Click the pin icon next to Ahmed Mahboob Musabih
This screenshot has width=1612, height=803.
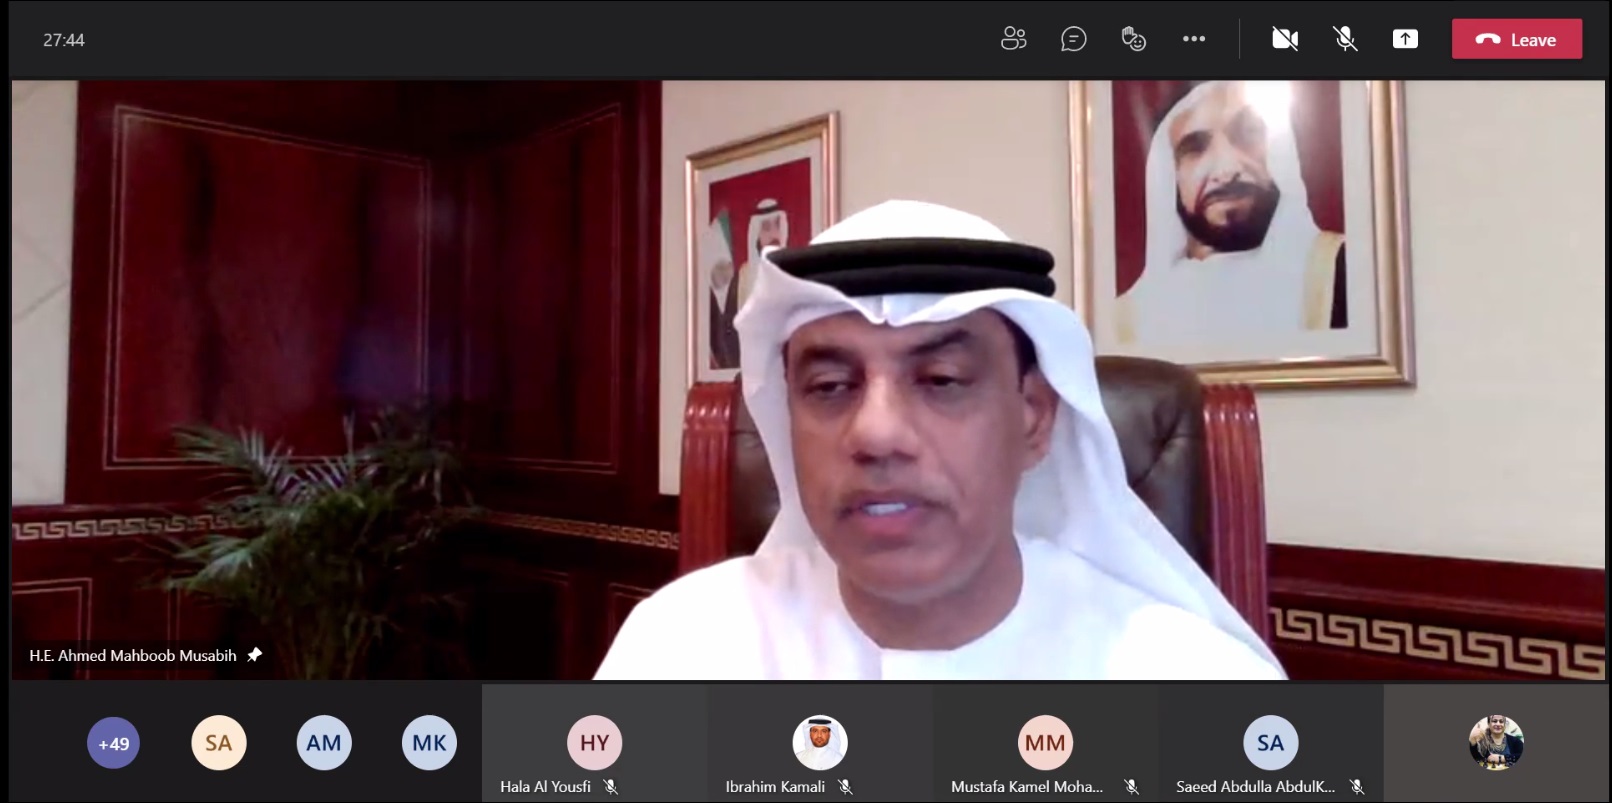pyautogui.click(x=255, y=655)
